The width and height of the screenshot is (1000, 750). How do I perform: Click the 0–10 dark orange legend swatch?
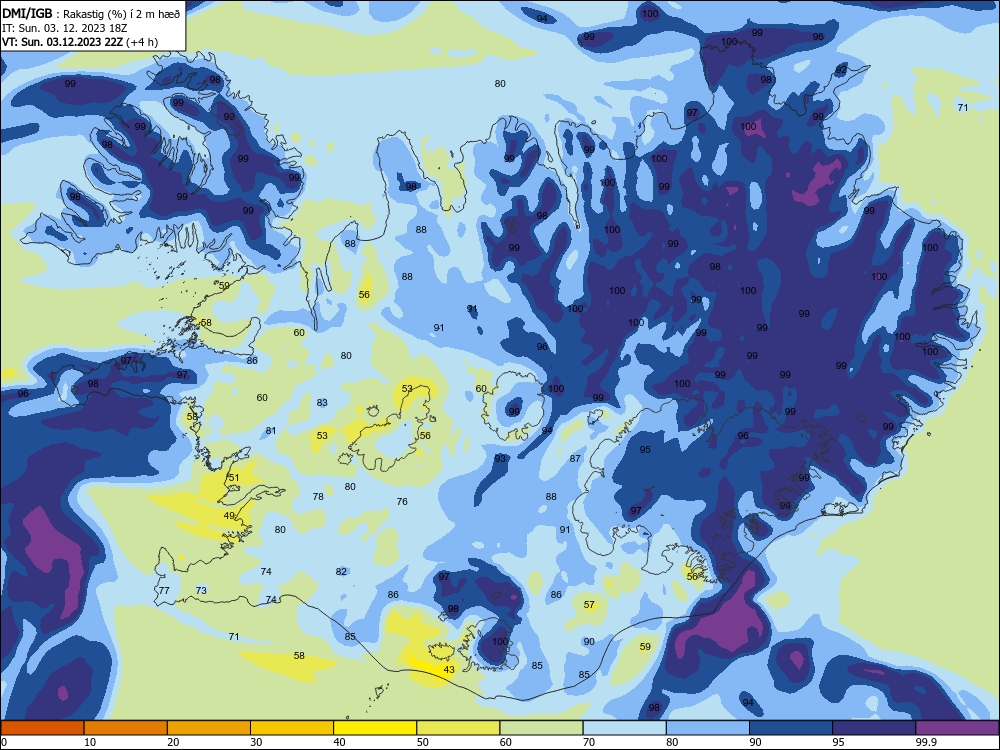[42, 728]
